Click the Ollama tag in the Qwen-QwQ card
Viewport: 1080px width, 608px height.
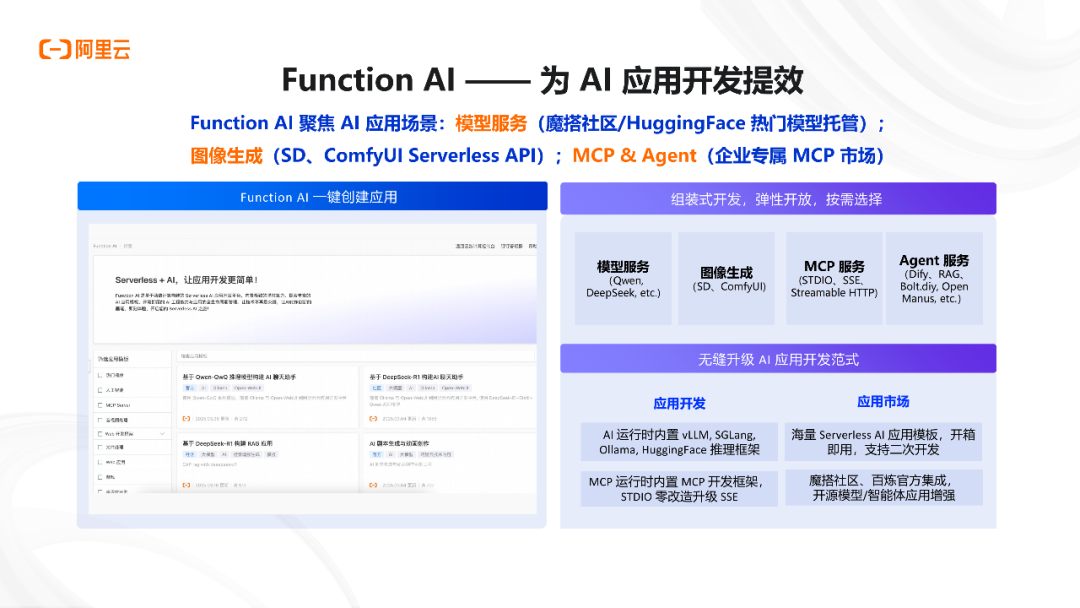click(220, 388)
